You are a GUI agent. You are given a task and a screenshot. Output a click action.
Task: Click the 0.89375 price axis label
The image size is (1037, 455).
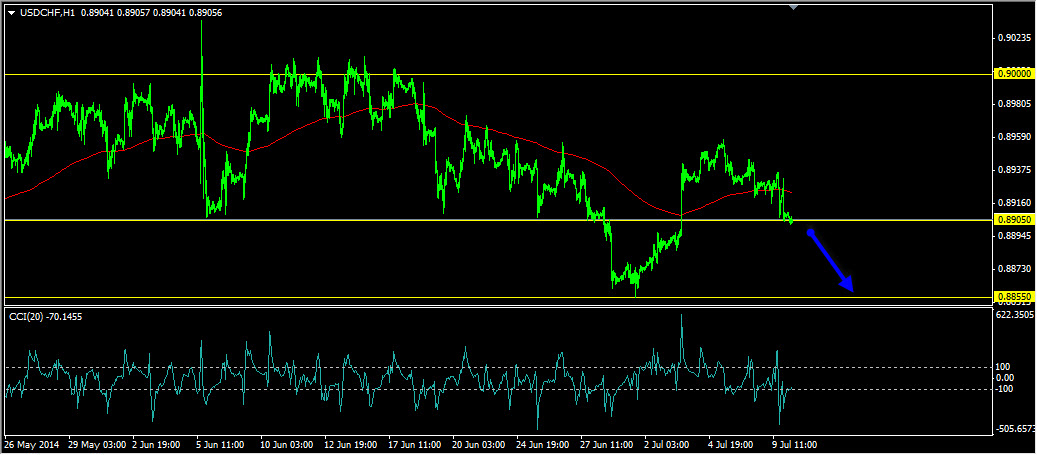(1015, 170)
